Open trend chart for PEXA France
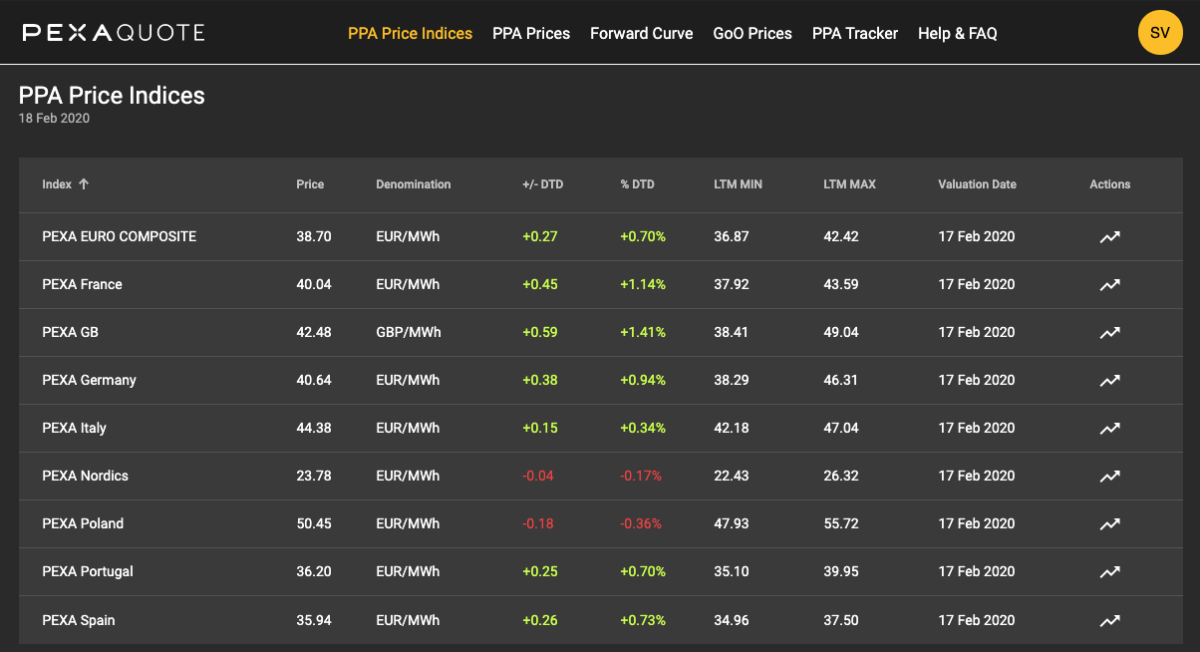 [x=1109, y=285]
